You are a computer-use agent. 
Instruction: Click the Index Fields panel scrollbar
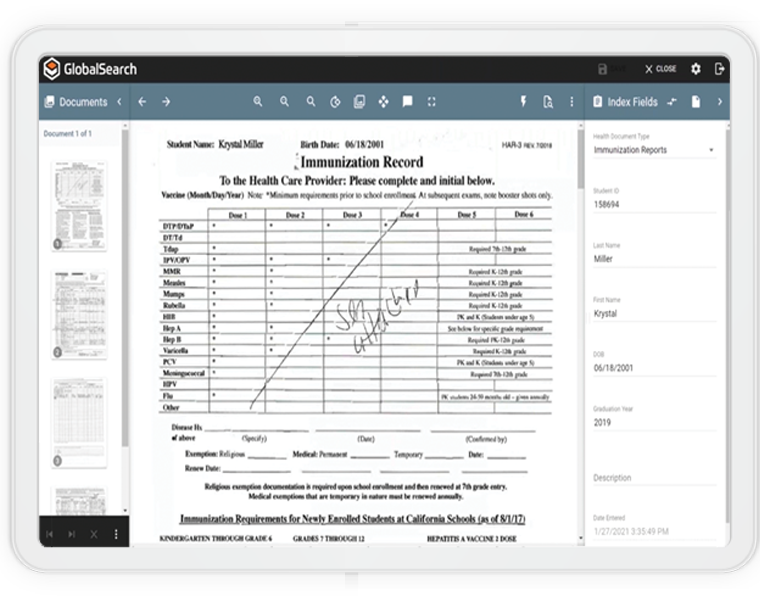[728, 325]
